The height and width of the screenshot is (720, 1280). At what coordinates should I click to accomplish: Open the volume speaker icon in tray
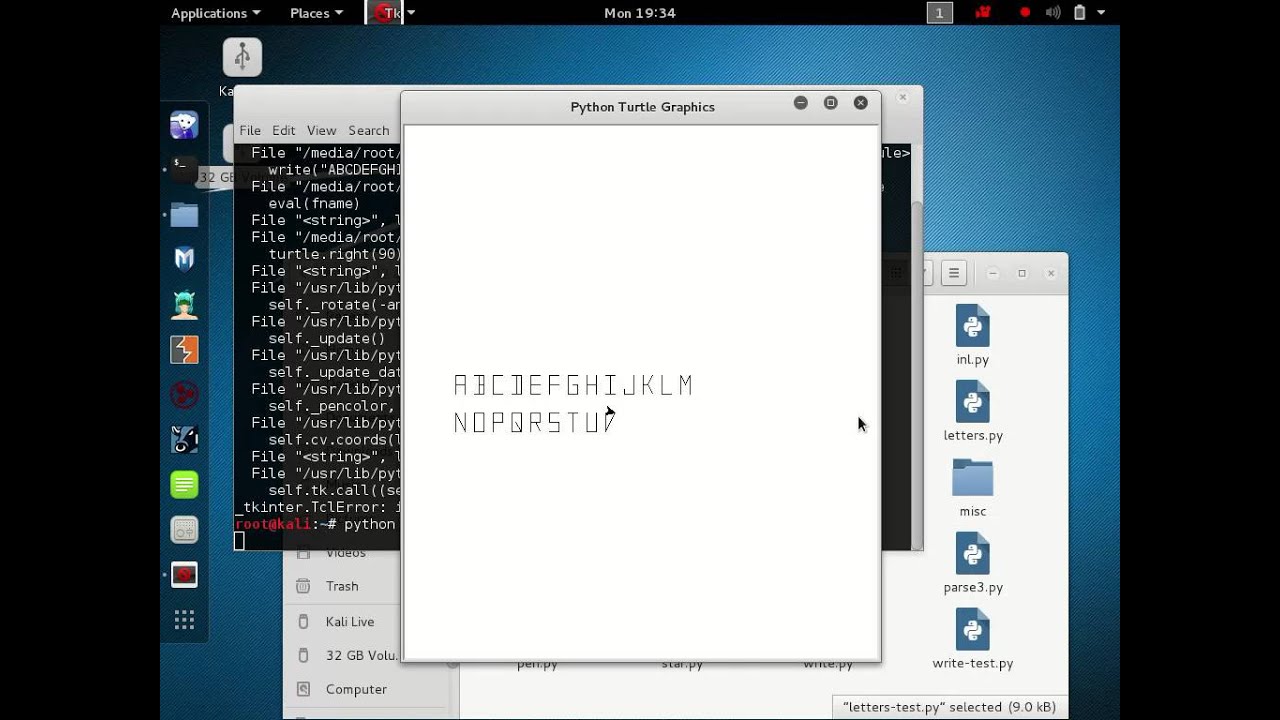click(x=1052, y=13)
